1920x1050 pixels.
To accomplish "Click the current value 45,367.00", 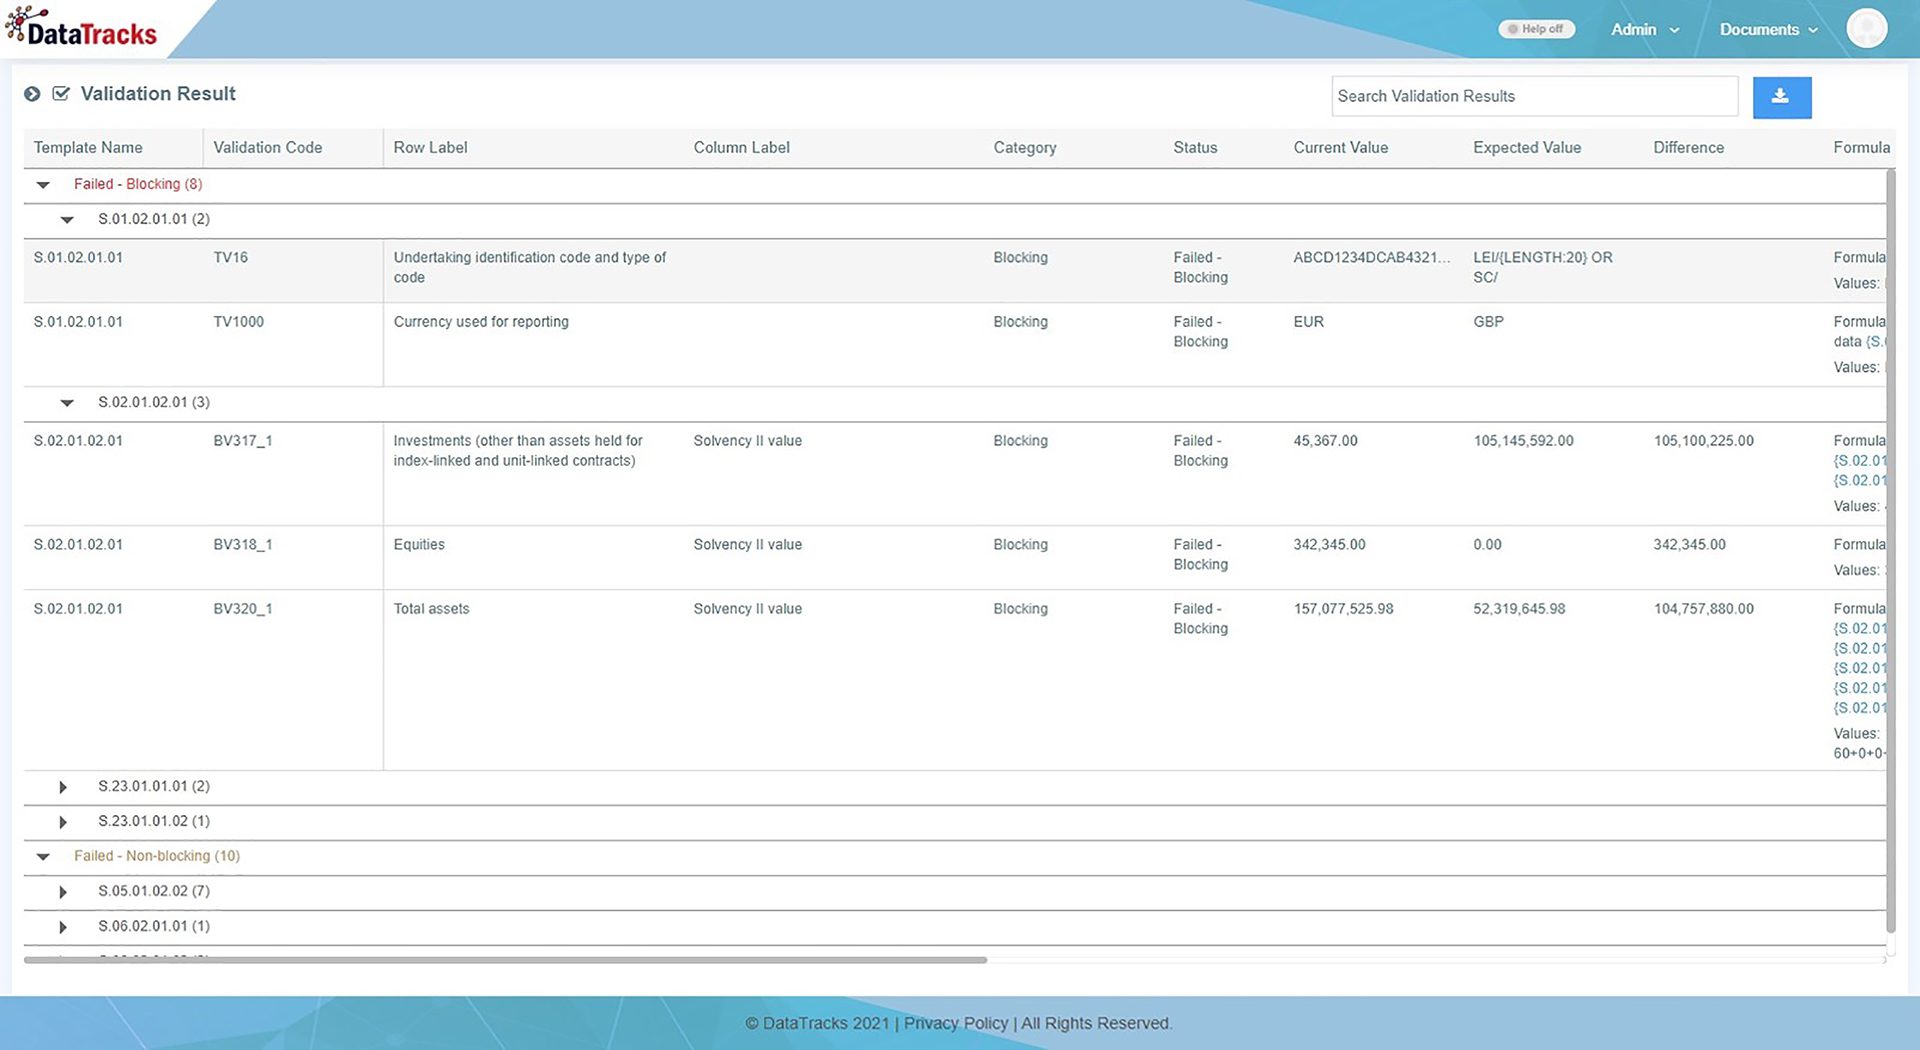I will [x=1325, y=440].
